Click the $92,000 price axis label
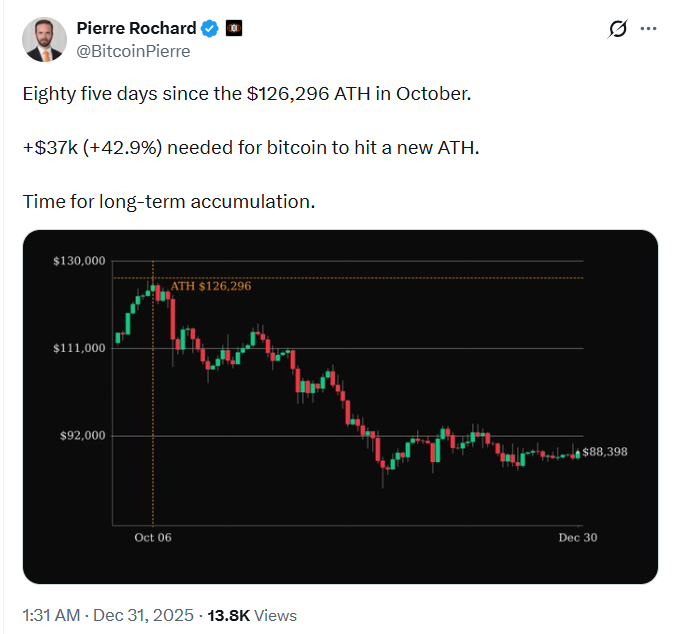This screenshot has width=676, height=634. pyautogui.click(x=82, y=436)
